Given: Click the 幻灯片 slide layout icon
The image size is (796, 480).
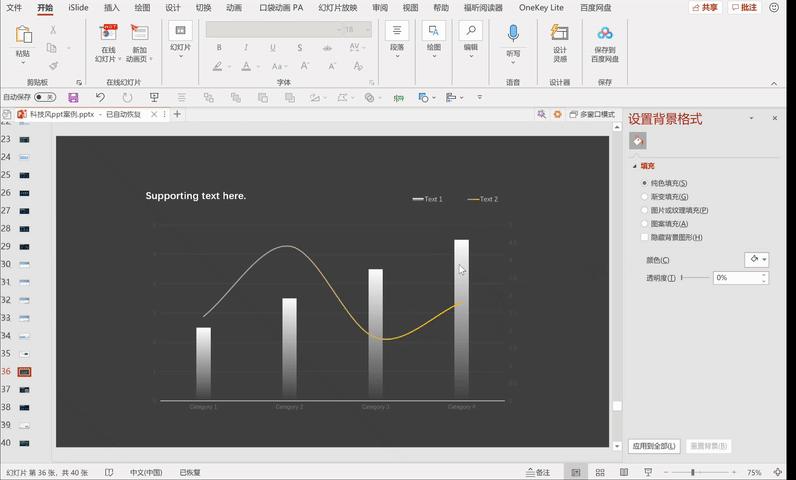Looking at the screenshot, I should tap(180, 31).
